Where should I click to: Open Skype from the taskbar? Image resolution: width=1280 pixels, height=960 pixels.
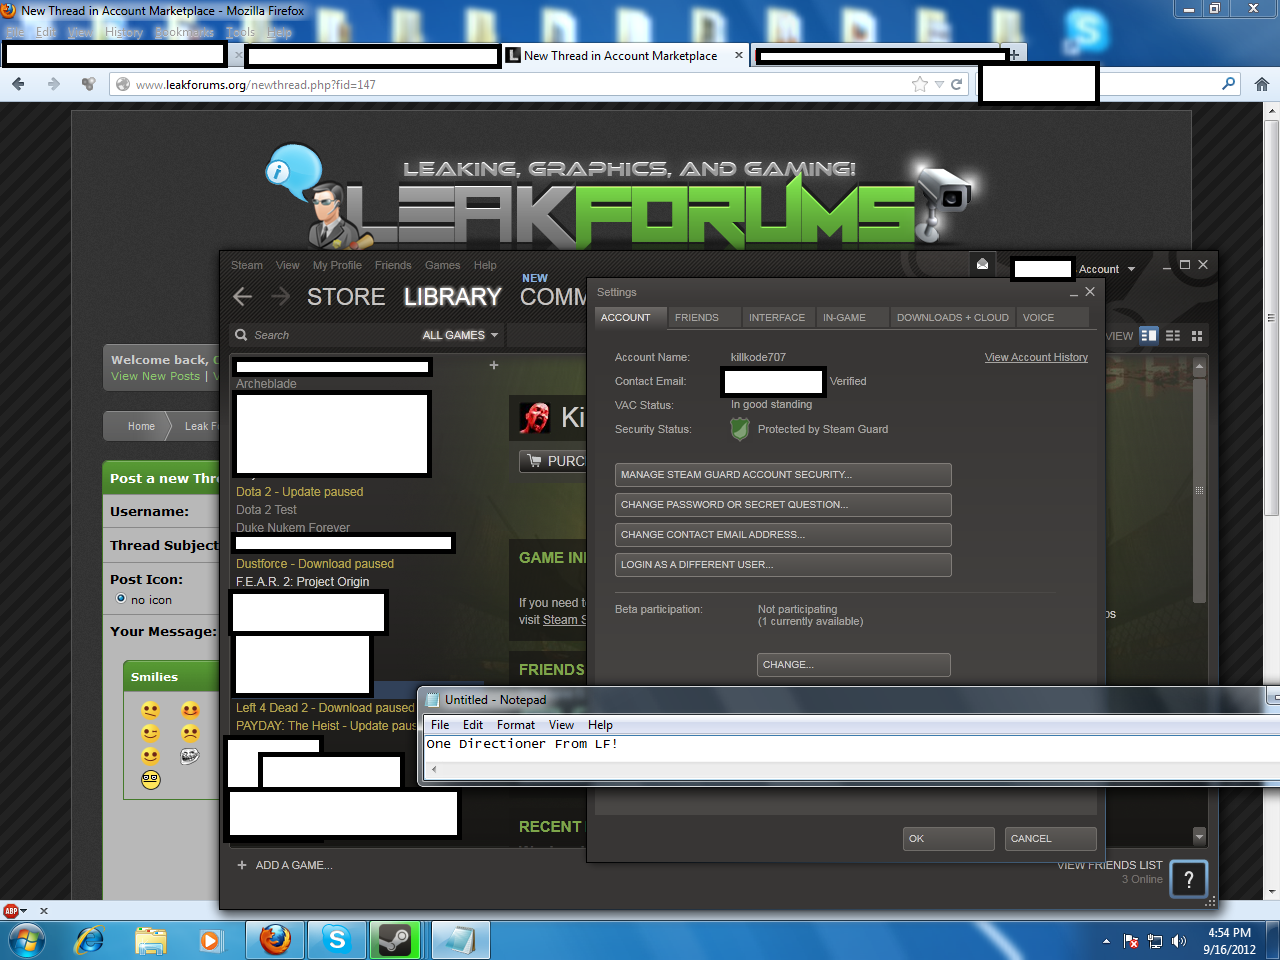tap(337, 940)
